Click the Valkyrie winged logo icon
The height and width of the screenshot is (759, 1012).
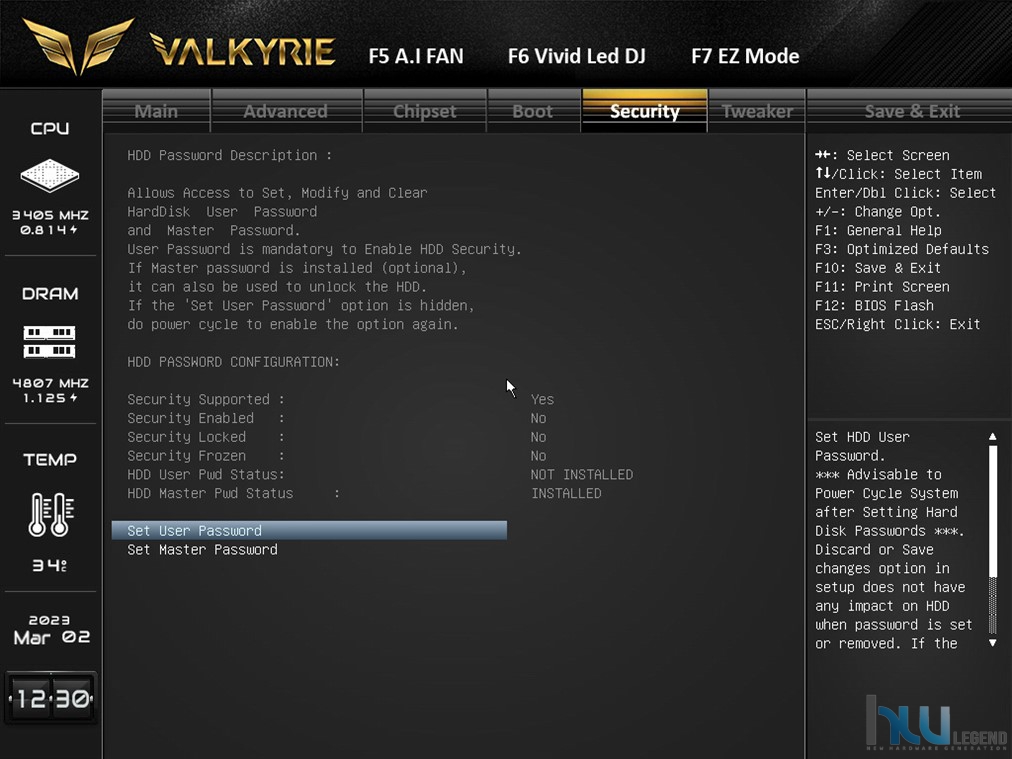78,46
